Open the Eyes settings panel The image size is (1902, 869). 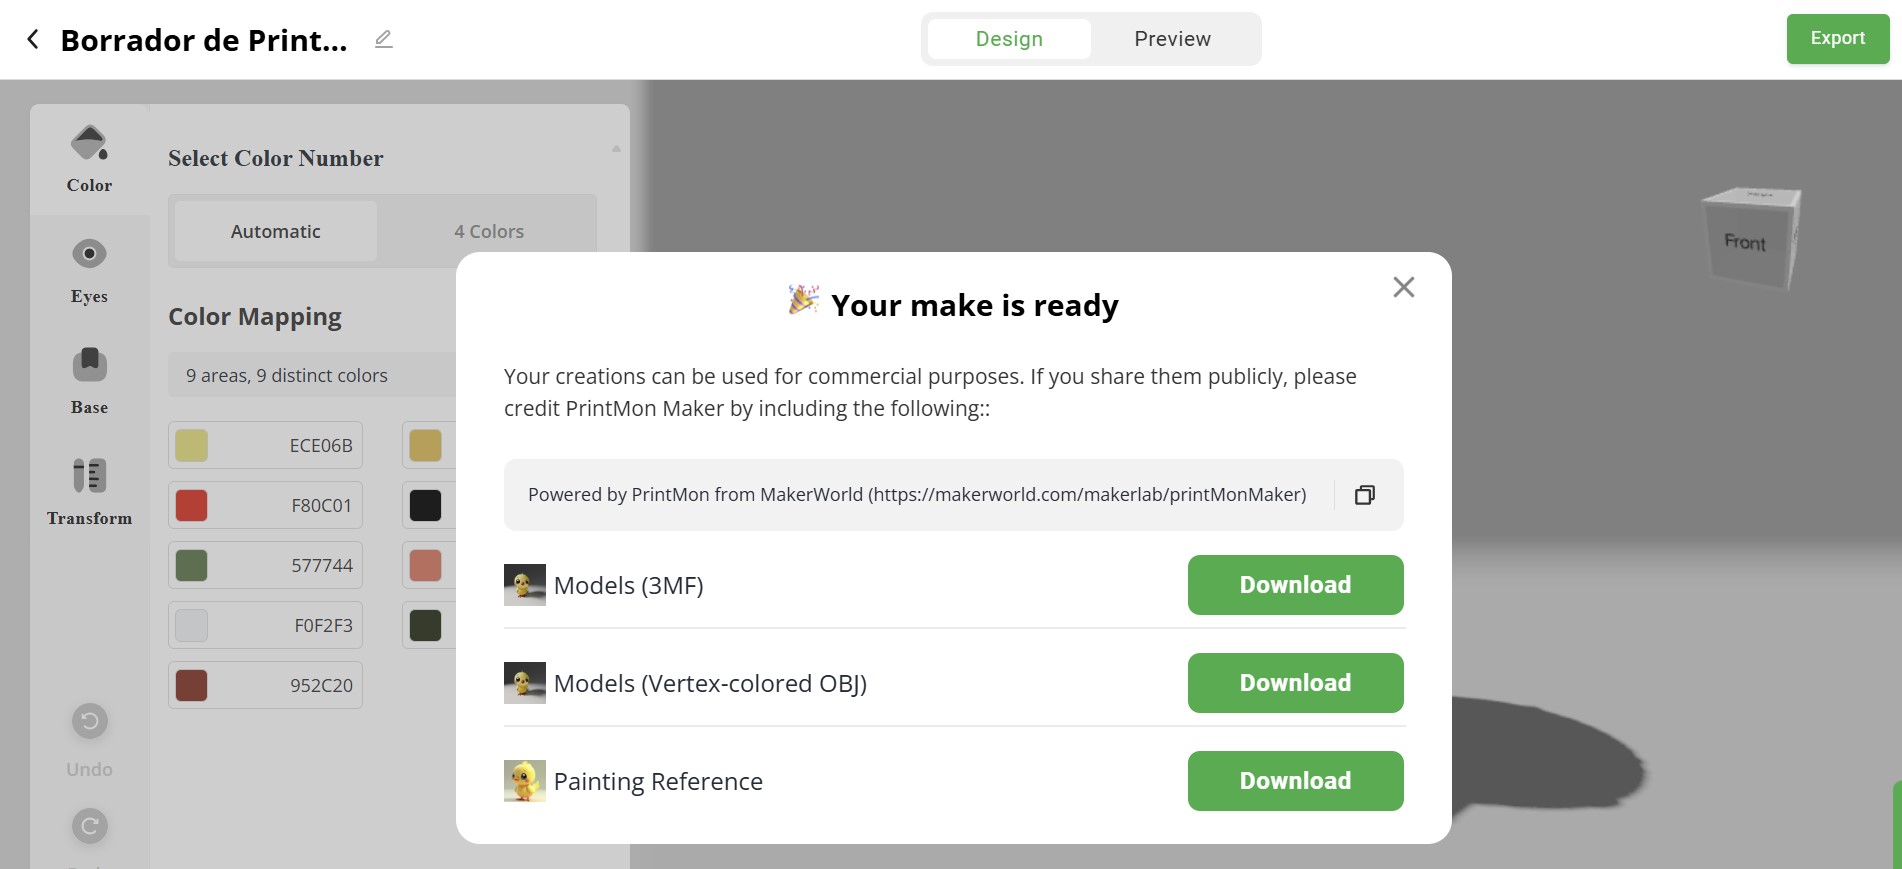[89, 269]
